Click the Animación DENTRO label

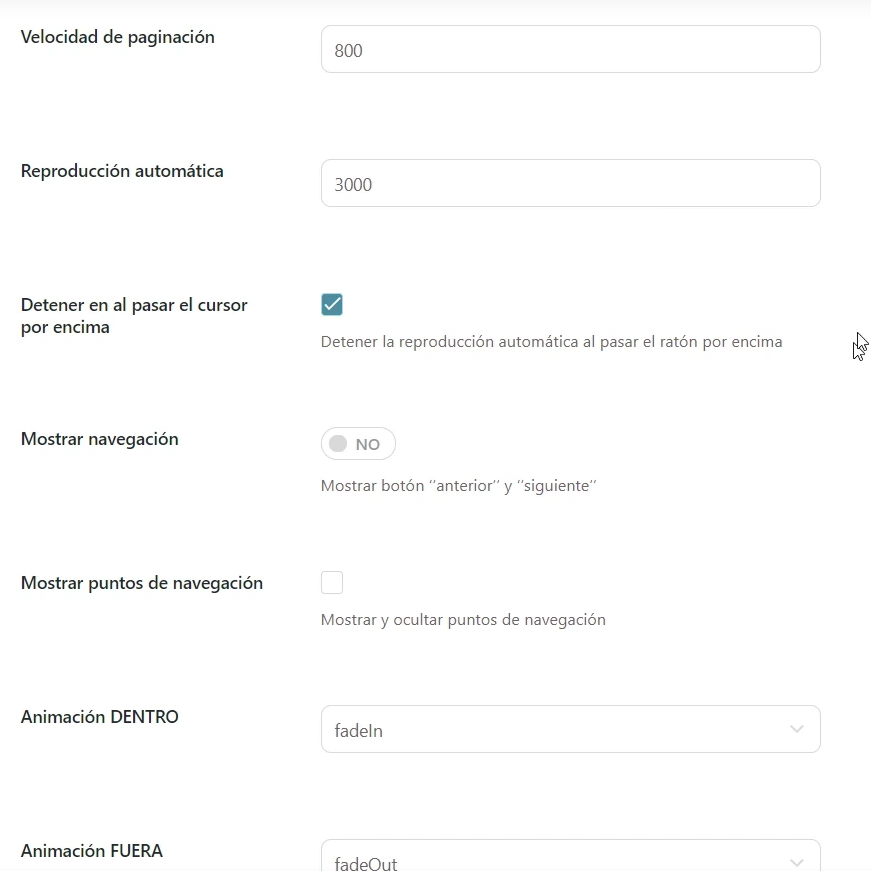[100, 717]
